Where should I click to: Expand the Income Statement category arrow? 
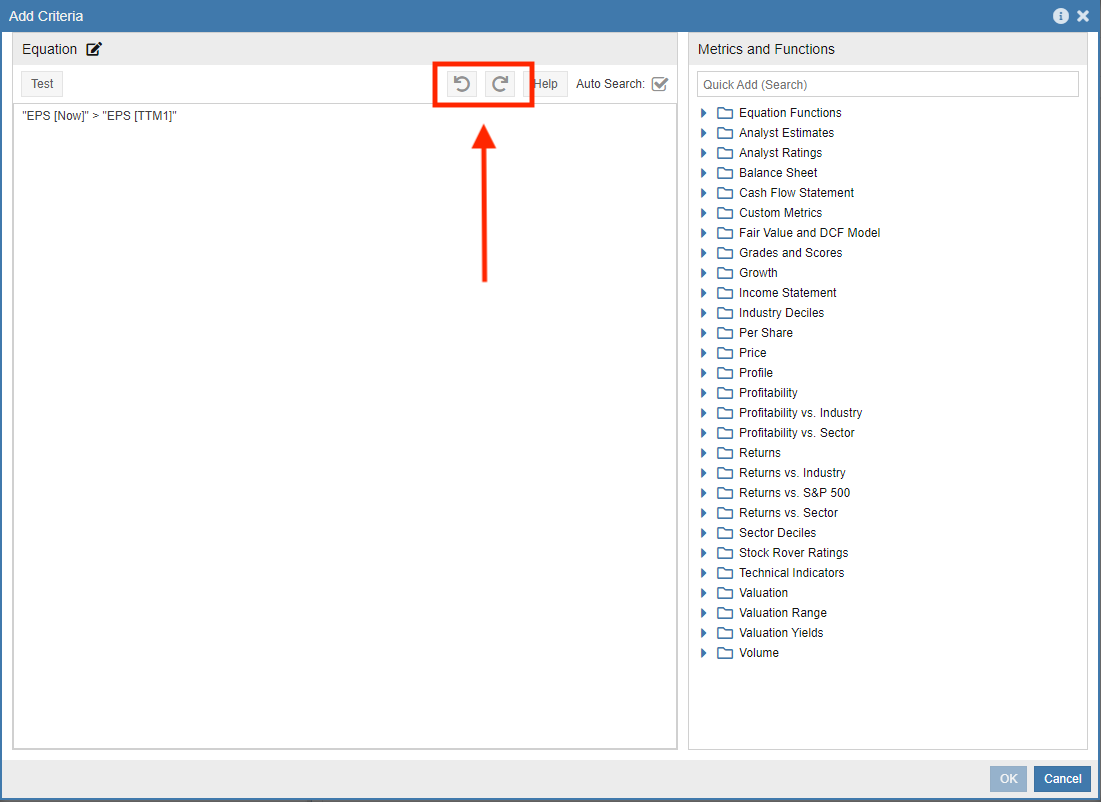point(704,293)
